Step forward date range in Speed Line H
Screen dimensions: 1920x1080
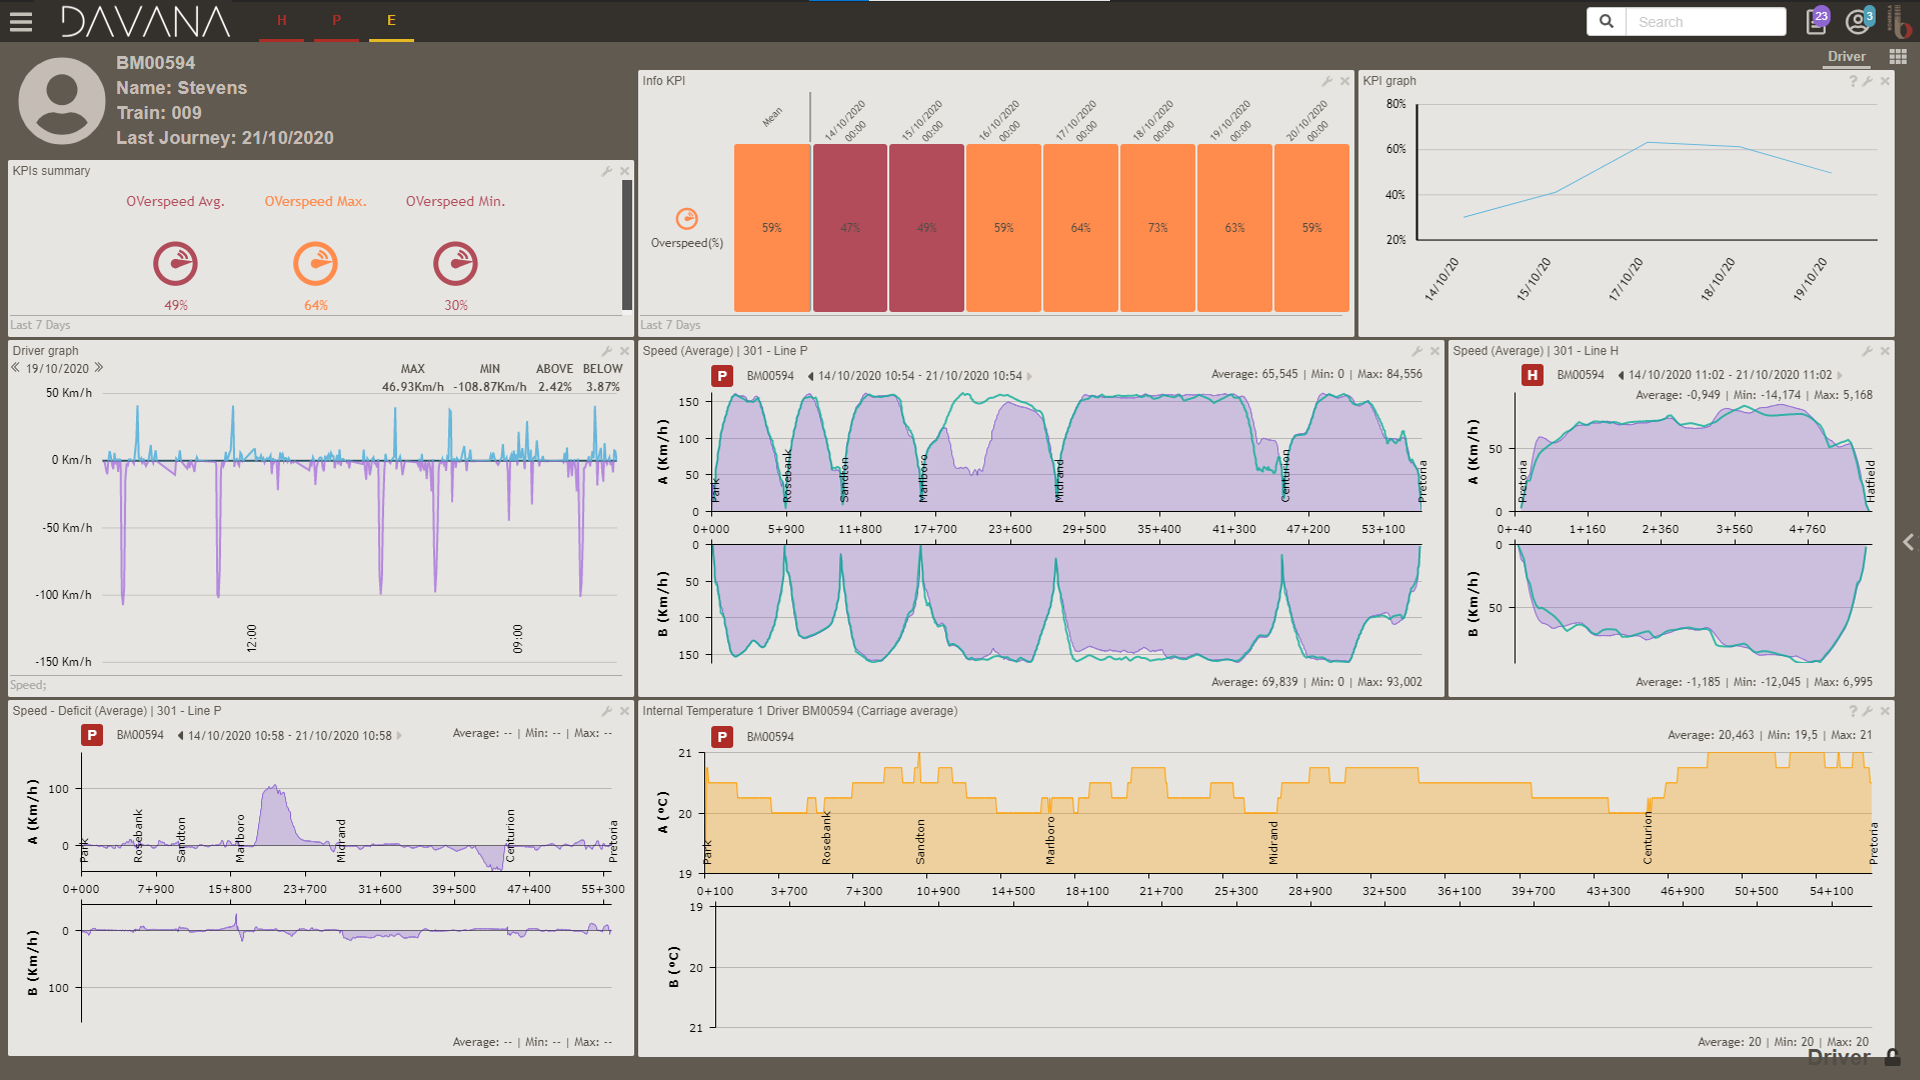[x=1839, y=375]
